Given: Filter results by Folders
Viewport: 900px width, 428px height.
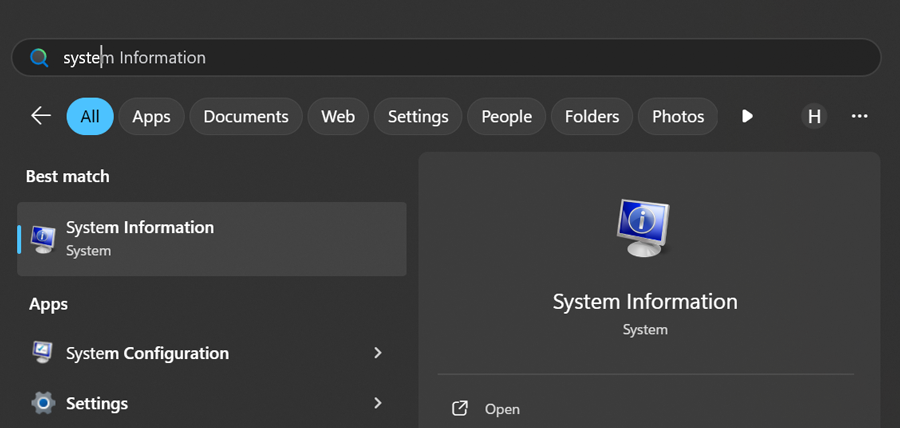Looking at the screenshot, I should tap(592, 117).
